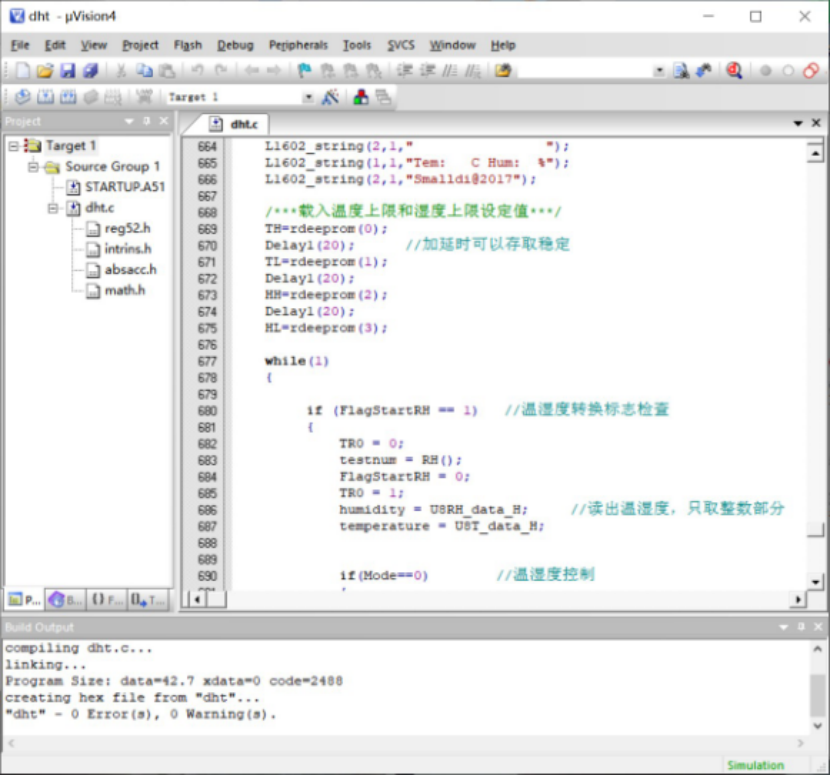Click the Redo arrow icon
Screen dimensions: 831x776
click(220, 70)
